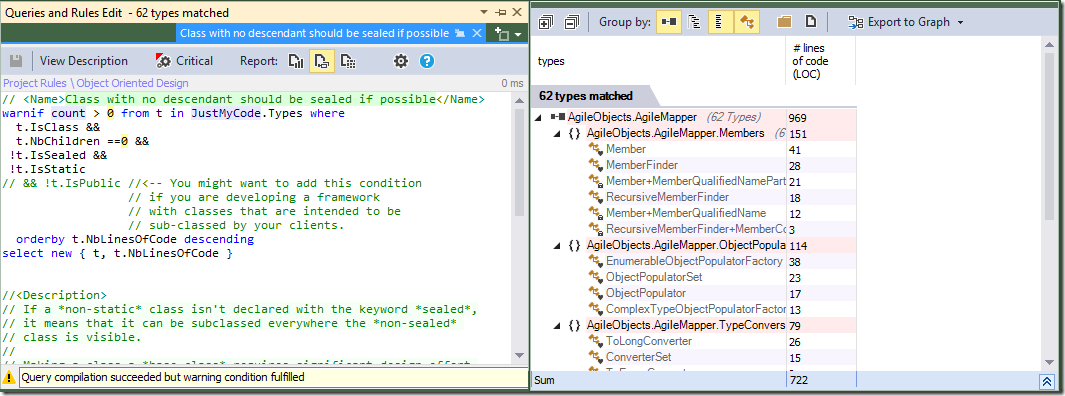Click the Save query disk icon
This screenshot has width=1065, height=396.
[16, 61]
